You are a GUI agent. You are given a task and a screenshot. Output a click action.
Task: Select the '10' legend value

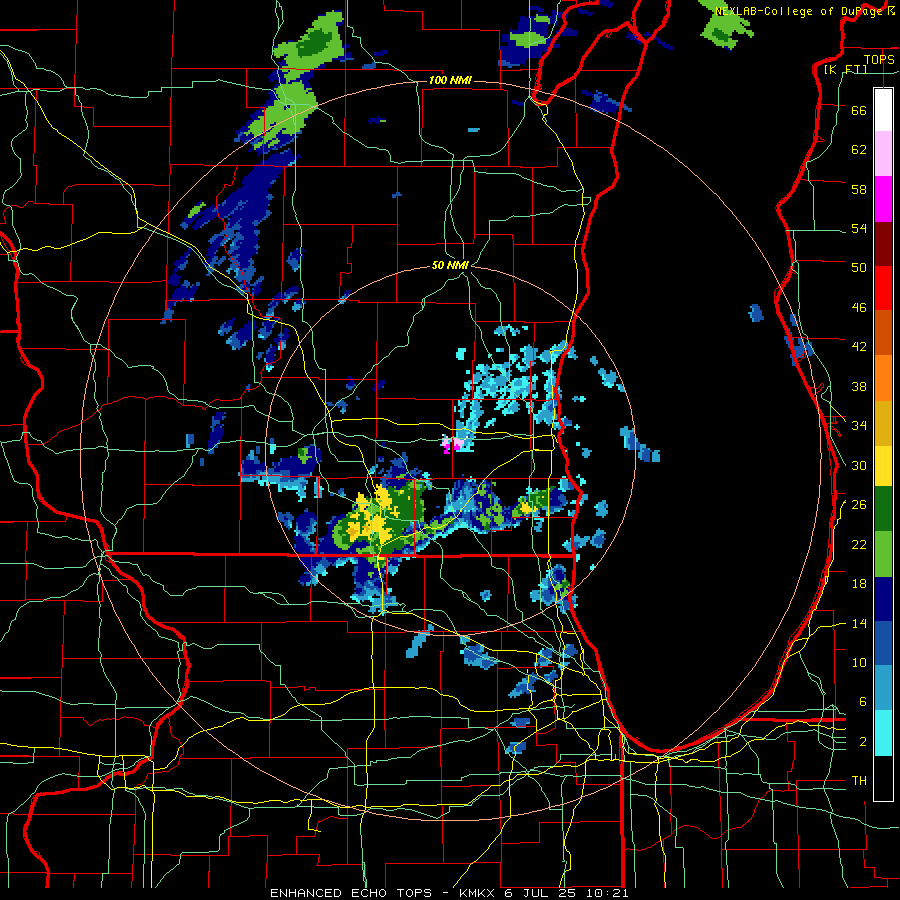click(x=859, y=662)
